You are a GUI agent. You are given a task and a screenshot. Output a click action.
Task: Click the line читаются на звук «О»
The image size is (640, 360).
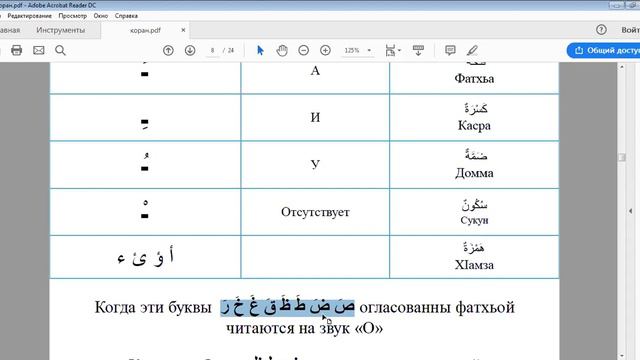(304, 328)
